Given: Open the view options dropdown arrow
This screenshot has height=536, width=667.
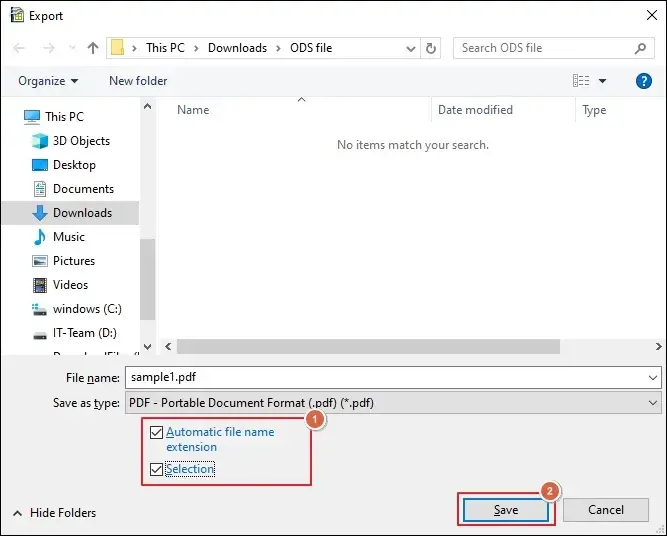Looking at the screenshot, I should [x=602, y=81].
